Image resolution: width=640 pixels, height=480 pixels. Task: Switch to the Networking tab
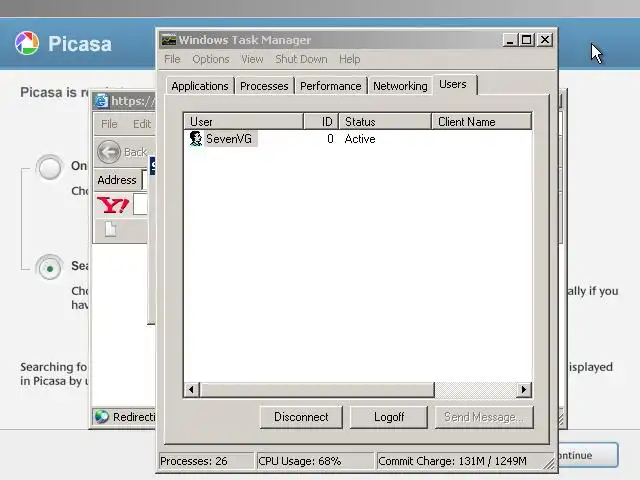(400, 86)
